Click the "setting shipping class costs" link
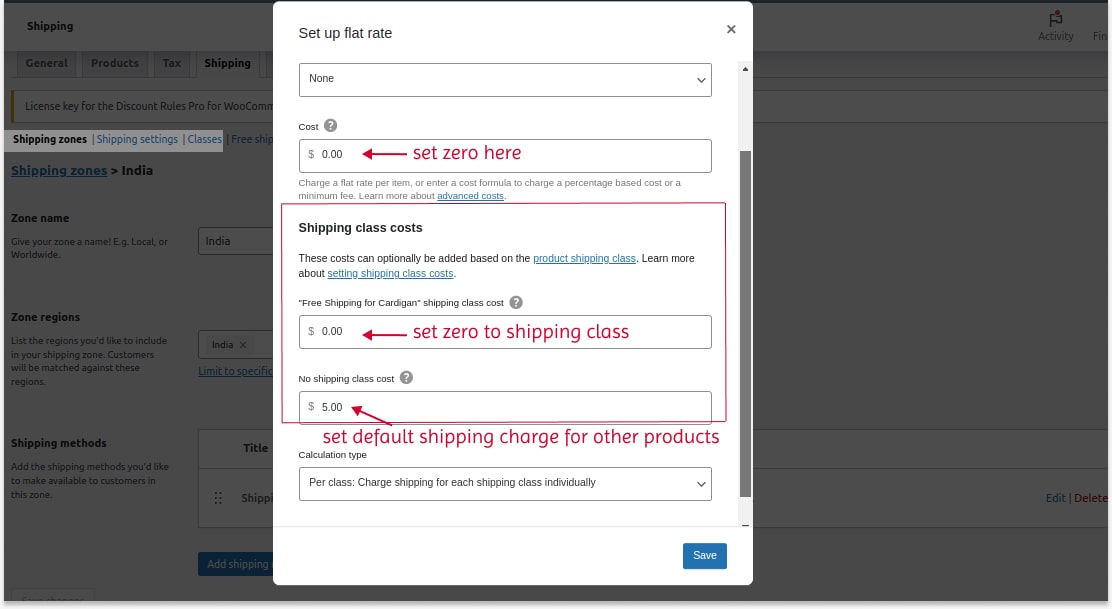The height and width of the screenshot is (609, 1112). [390, 273]
